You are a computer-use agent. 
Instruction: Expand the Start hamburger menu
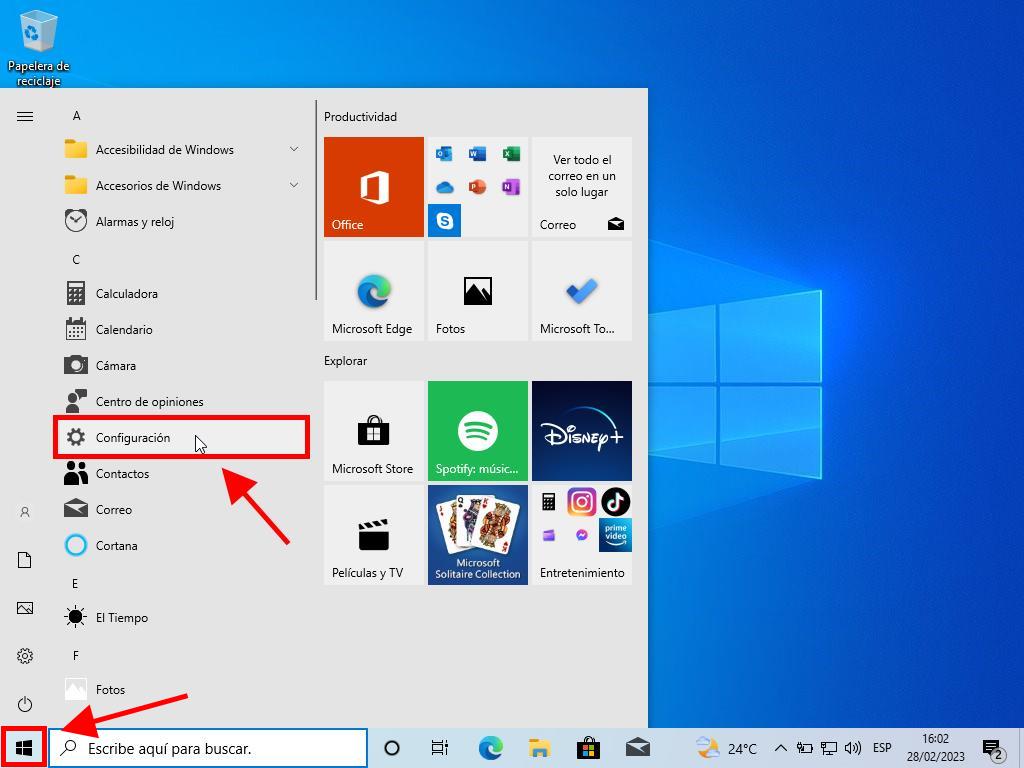point(25,117)
